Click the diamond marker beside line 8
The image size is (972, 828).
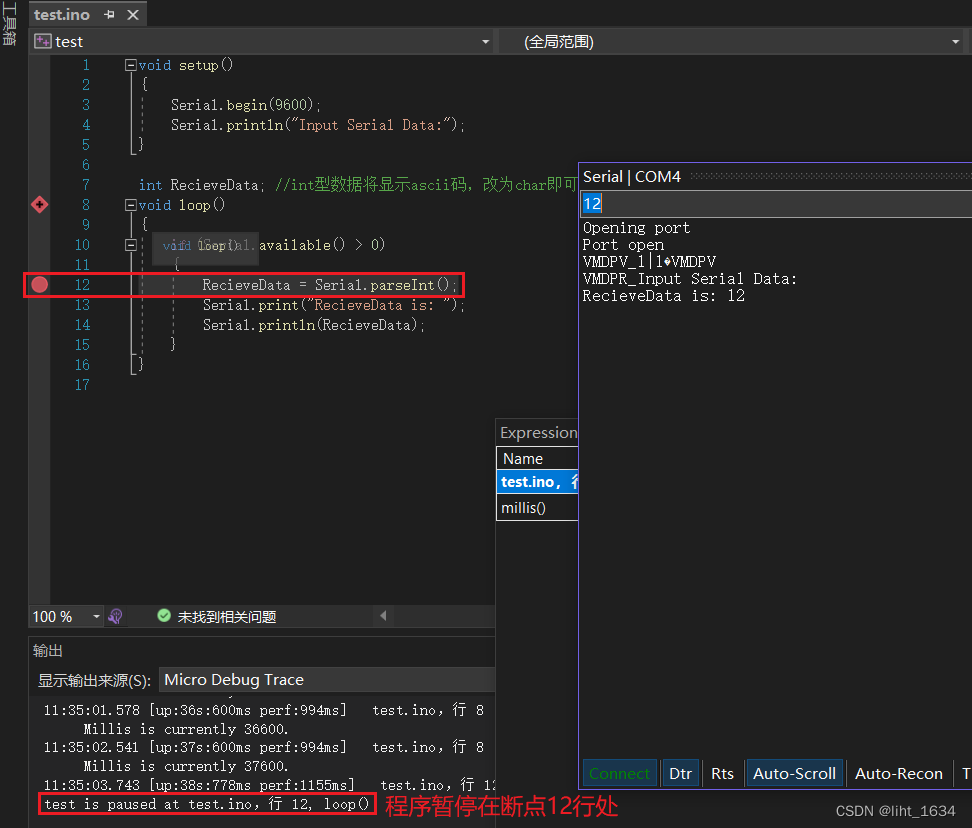(38, 205)
